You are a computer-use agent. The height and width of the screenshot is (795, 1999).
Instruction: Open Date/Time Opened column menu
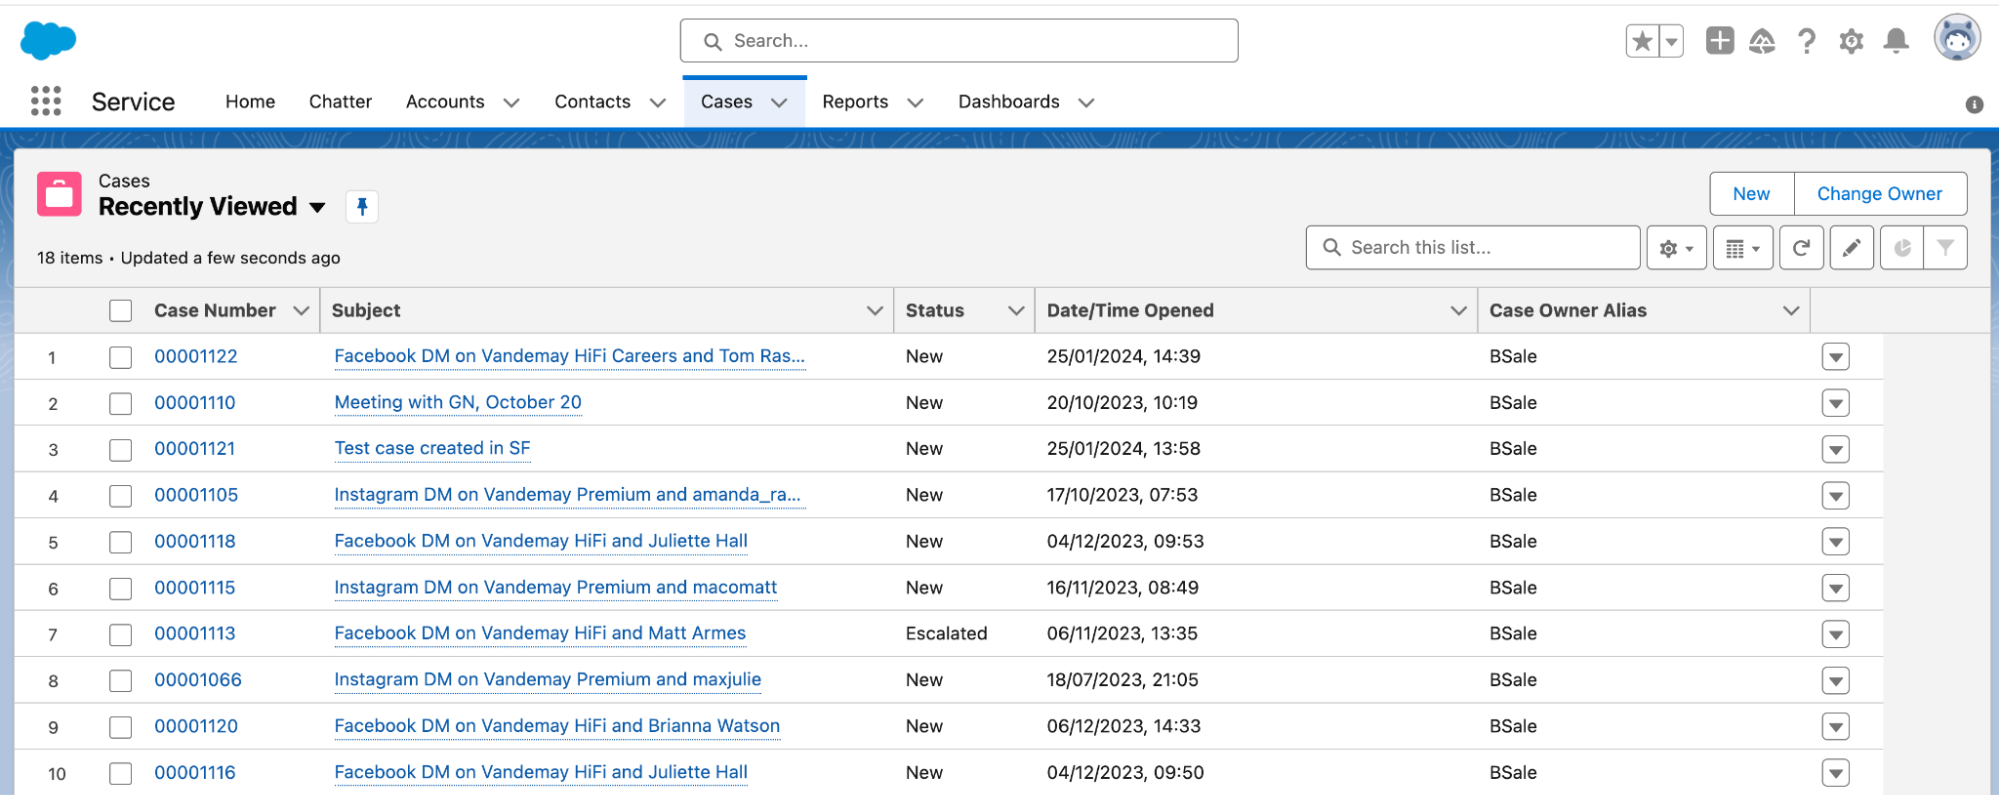[1459, 311]
